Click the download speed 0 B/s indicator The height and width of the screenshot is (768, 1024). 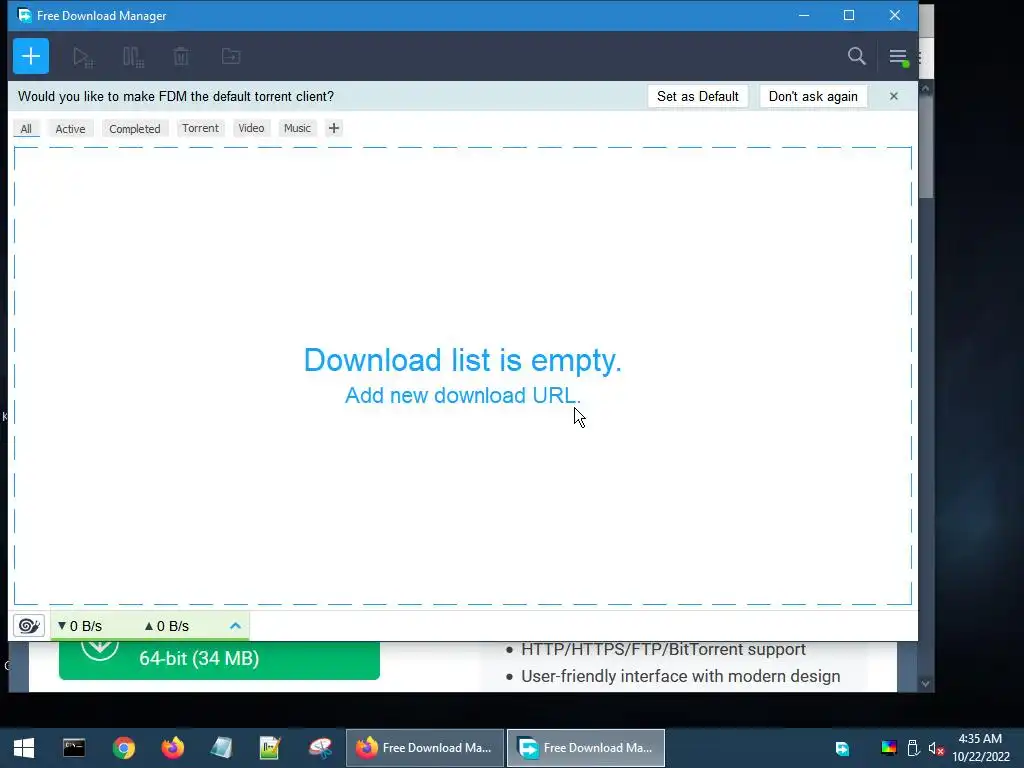[x=80, y=626]
